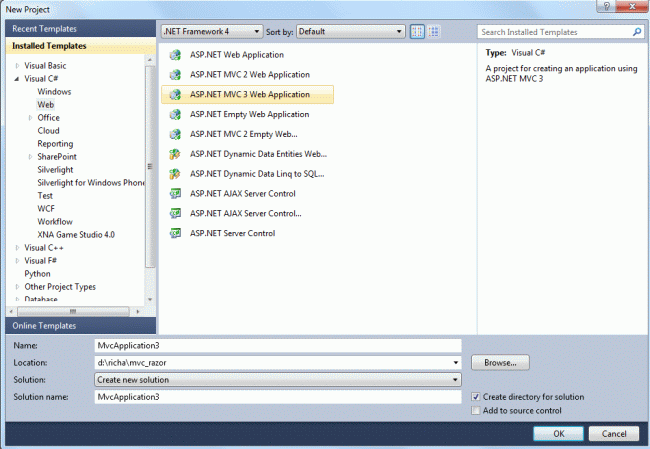Select the WCF category
Image resolution: width=650 pixels, height=449 pixels.
[46, 209]
